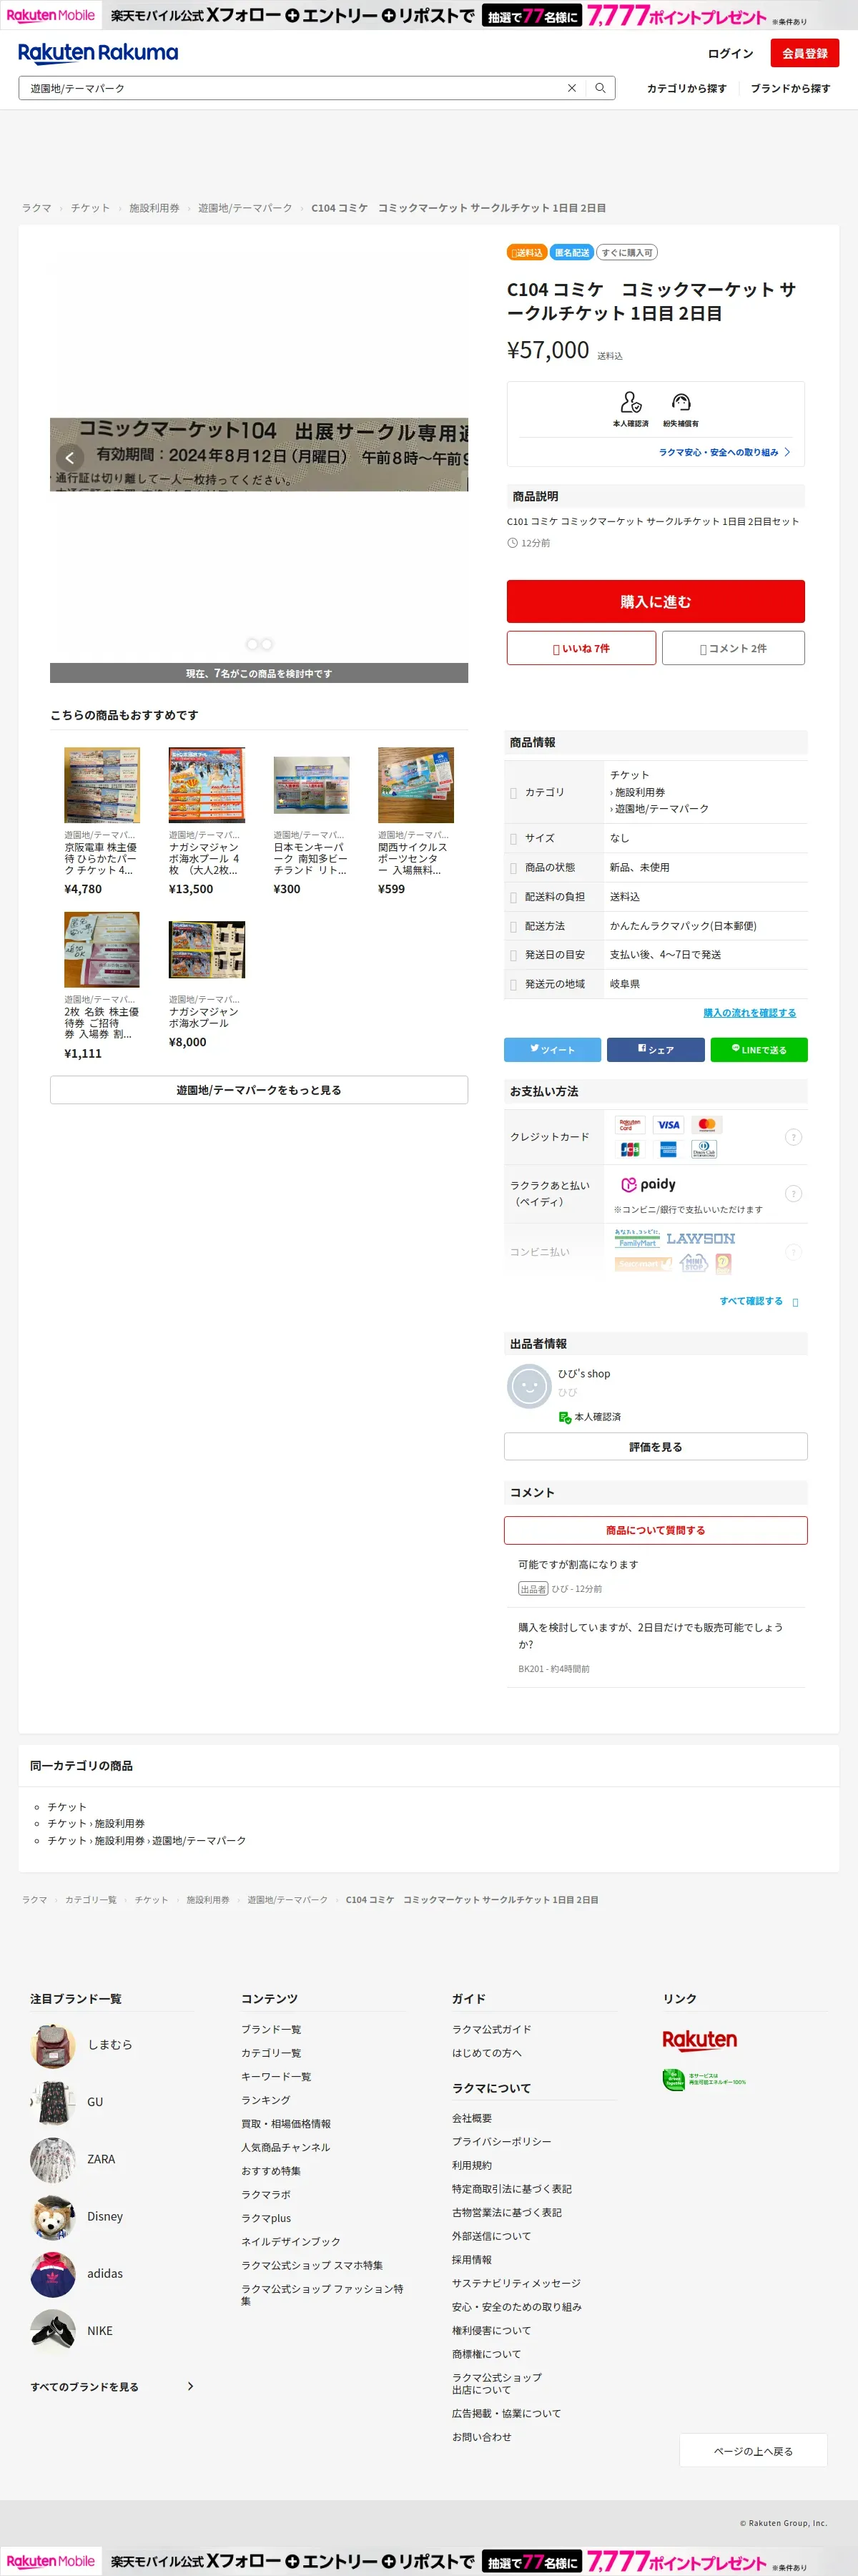Open カテゴリから探す menu
The width and height of the screenshot is (858, 2576).
tap(686, 88)
